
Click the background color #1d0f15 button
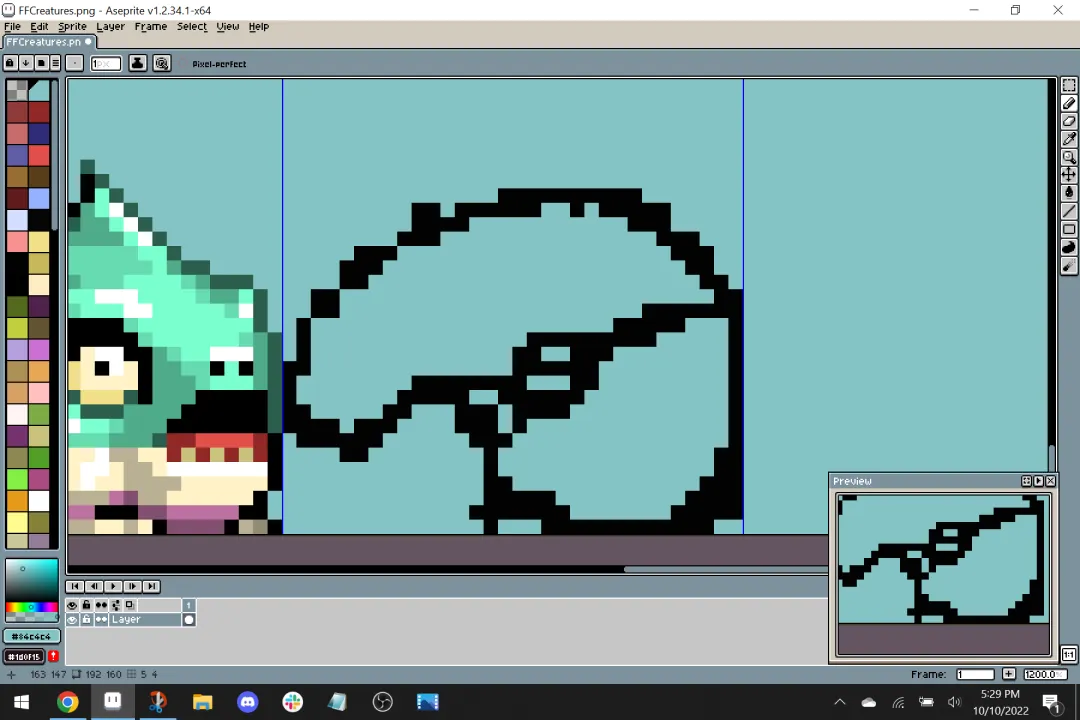(x=24, y=657)
